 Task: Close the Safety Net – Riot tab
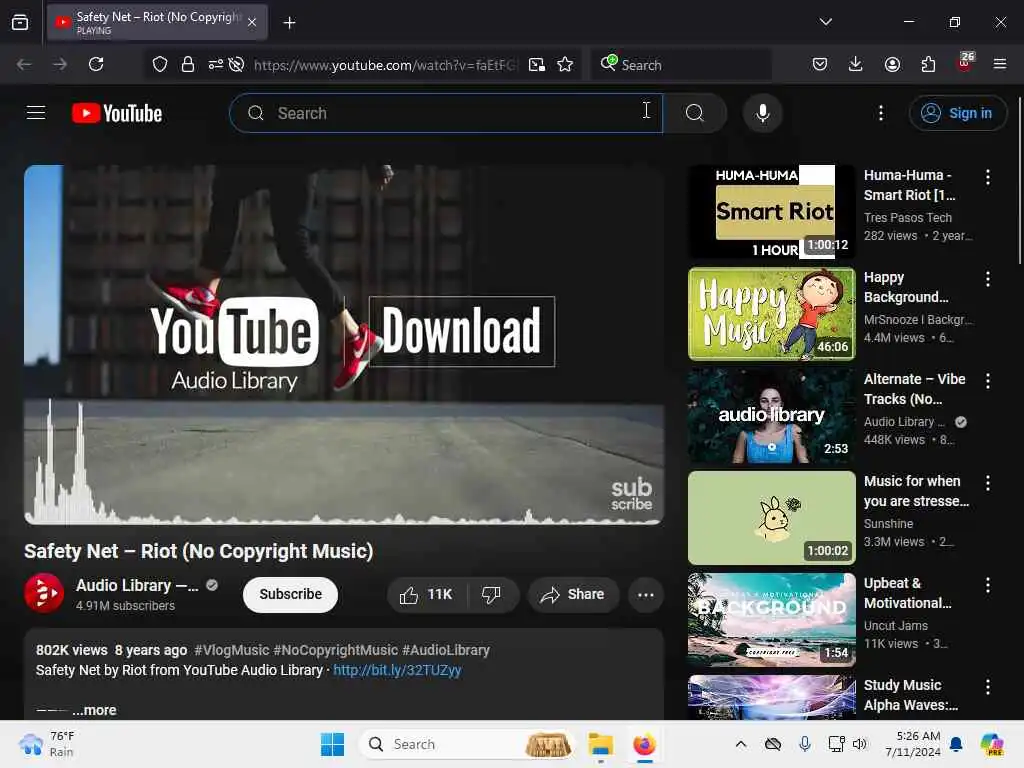coord(252,22)
